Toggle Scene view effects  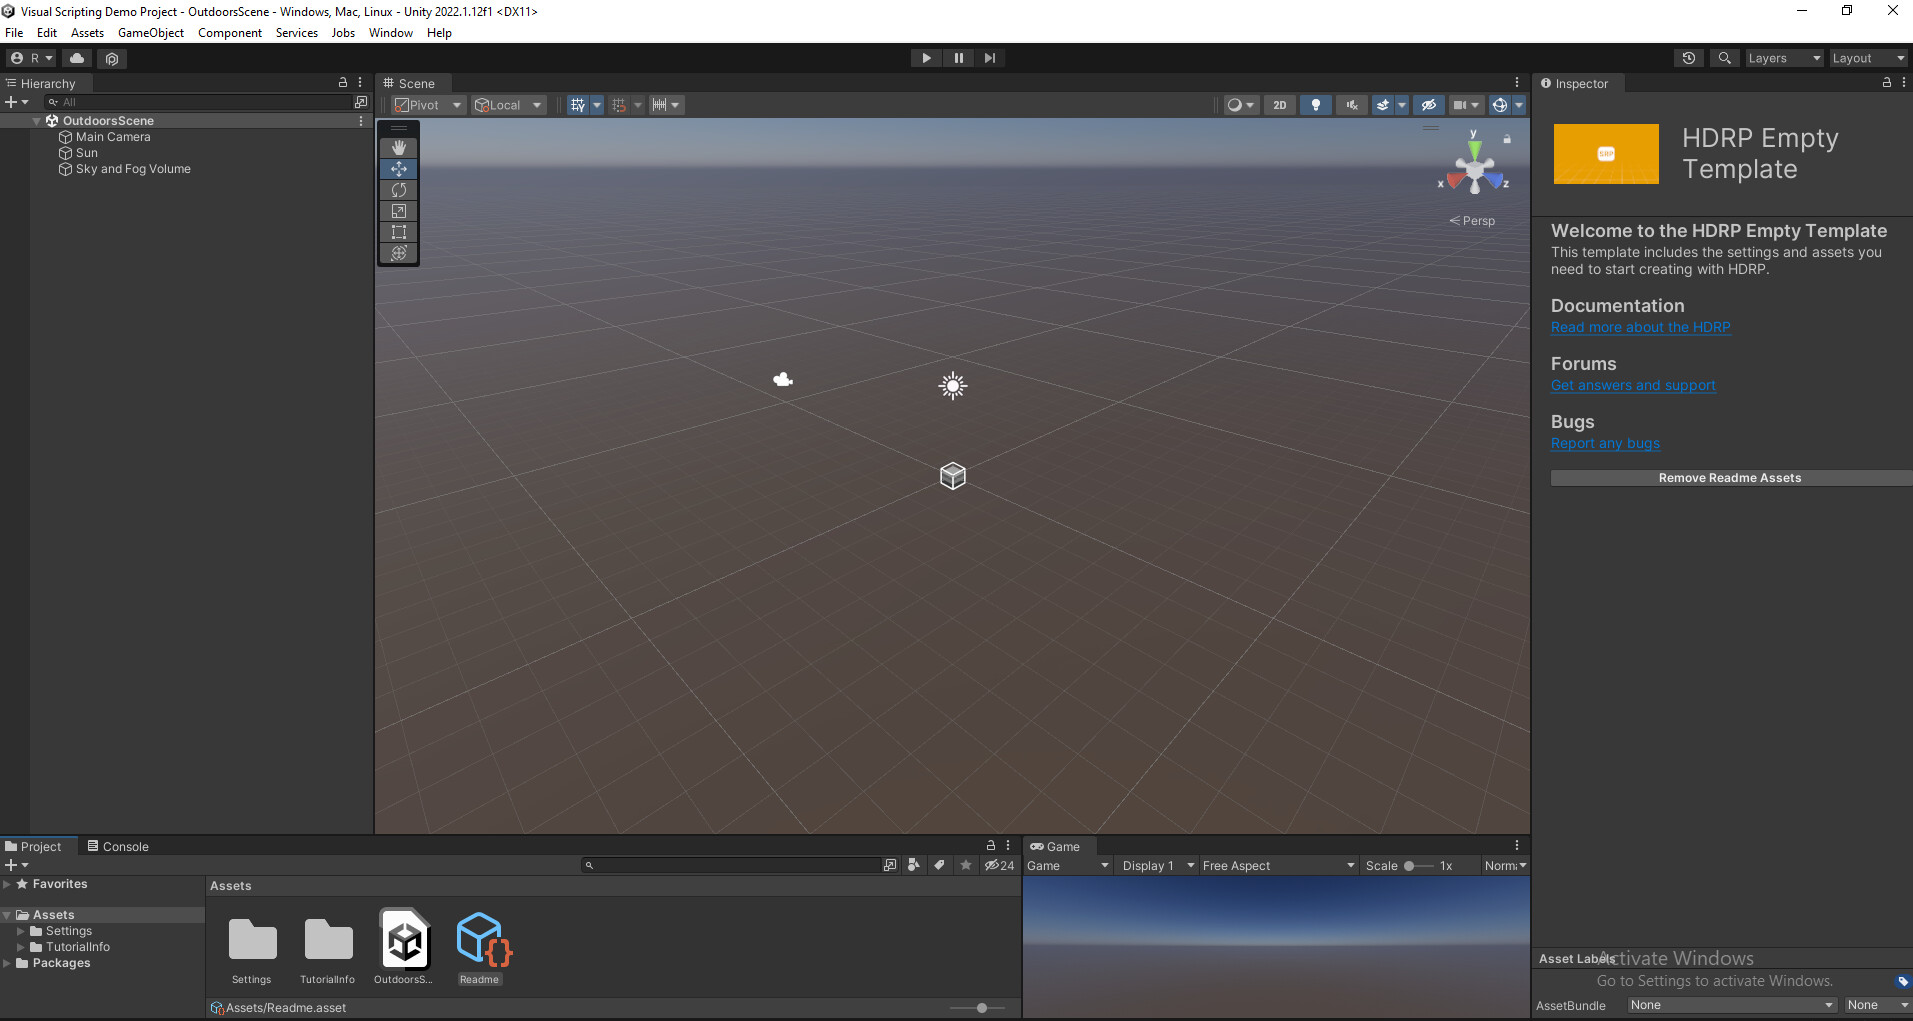click(x=1383, y=105)
